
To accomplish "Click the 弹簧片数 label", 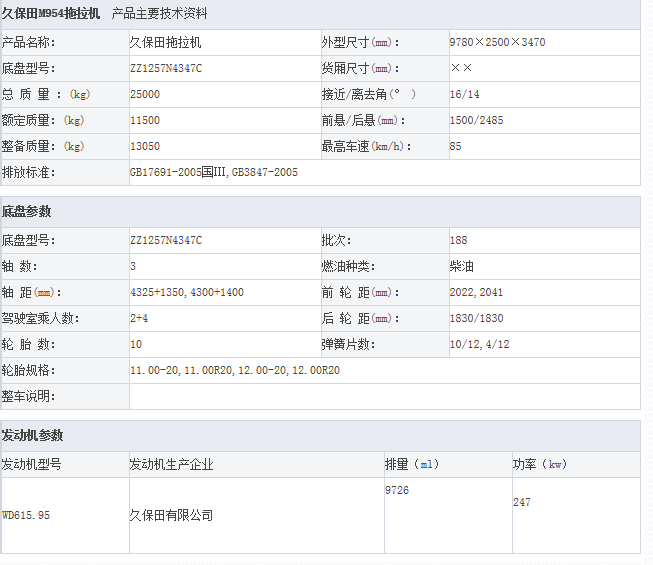I will coord(348,344).
